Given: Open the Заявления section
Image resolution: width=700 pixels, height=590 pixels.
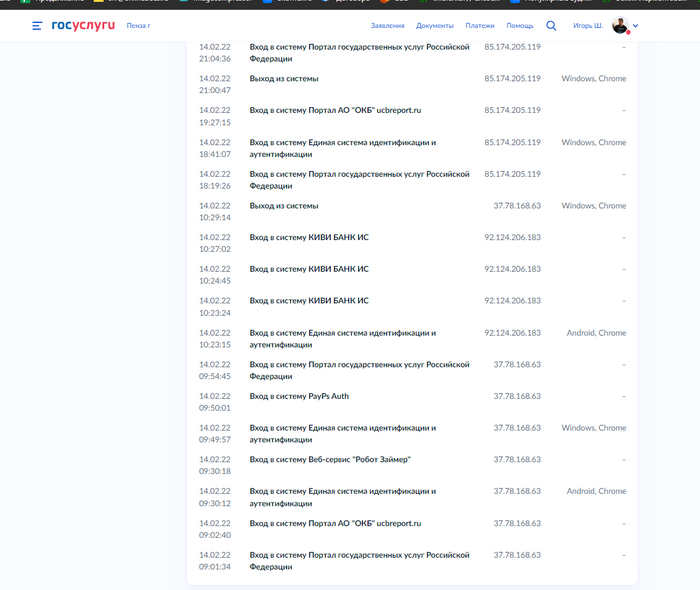Looking at the screenshot, I should (388, 26).
